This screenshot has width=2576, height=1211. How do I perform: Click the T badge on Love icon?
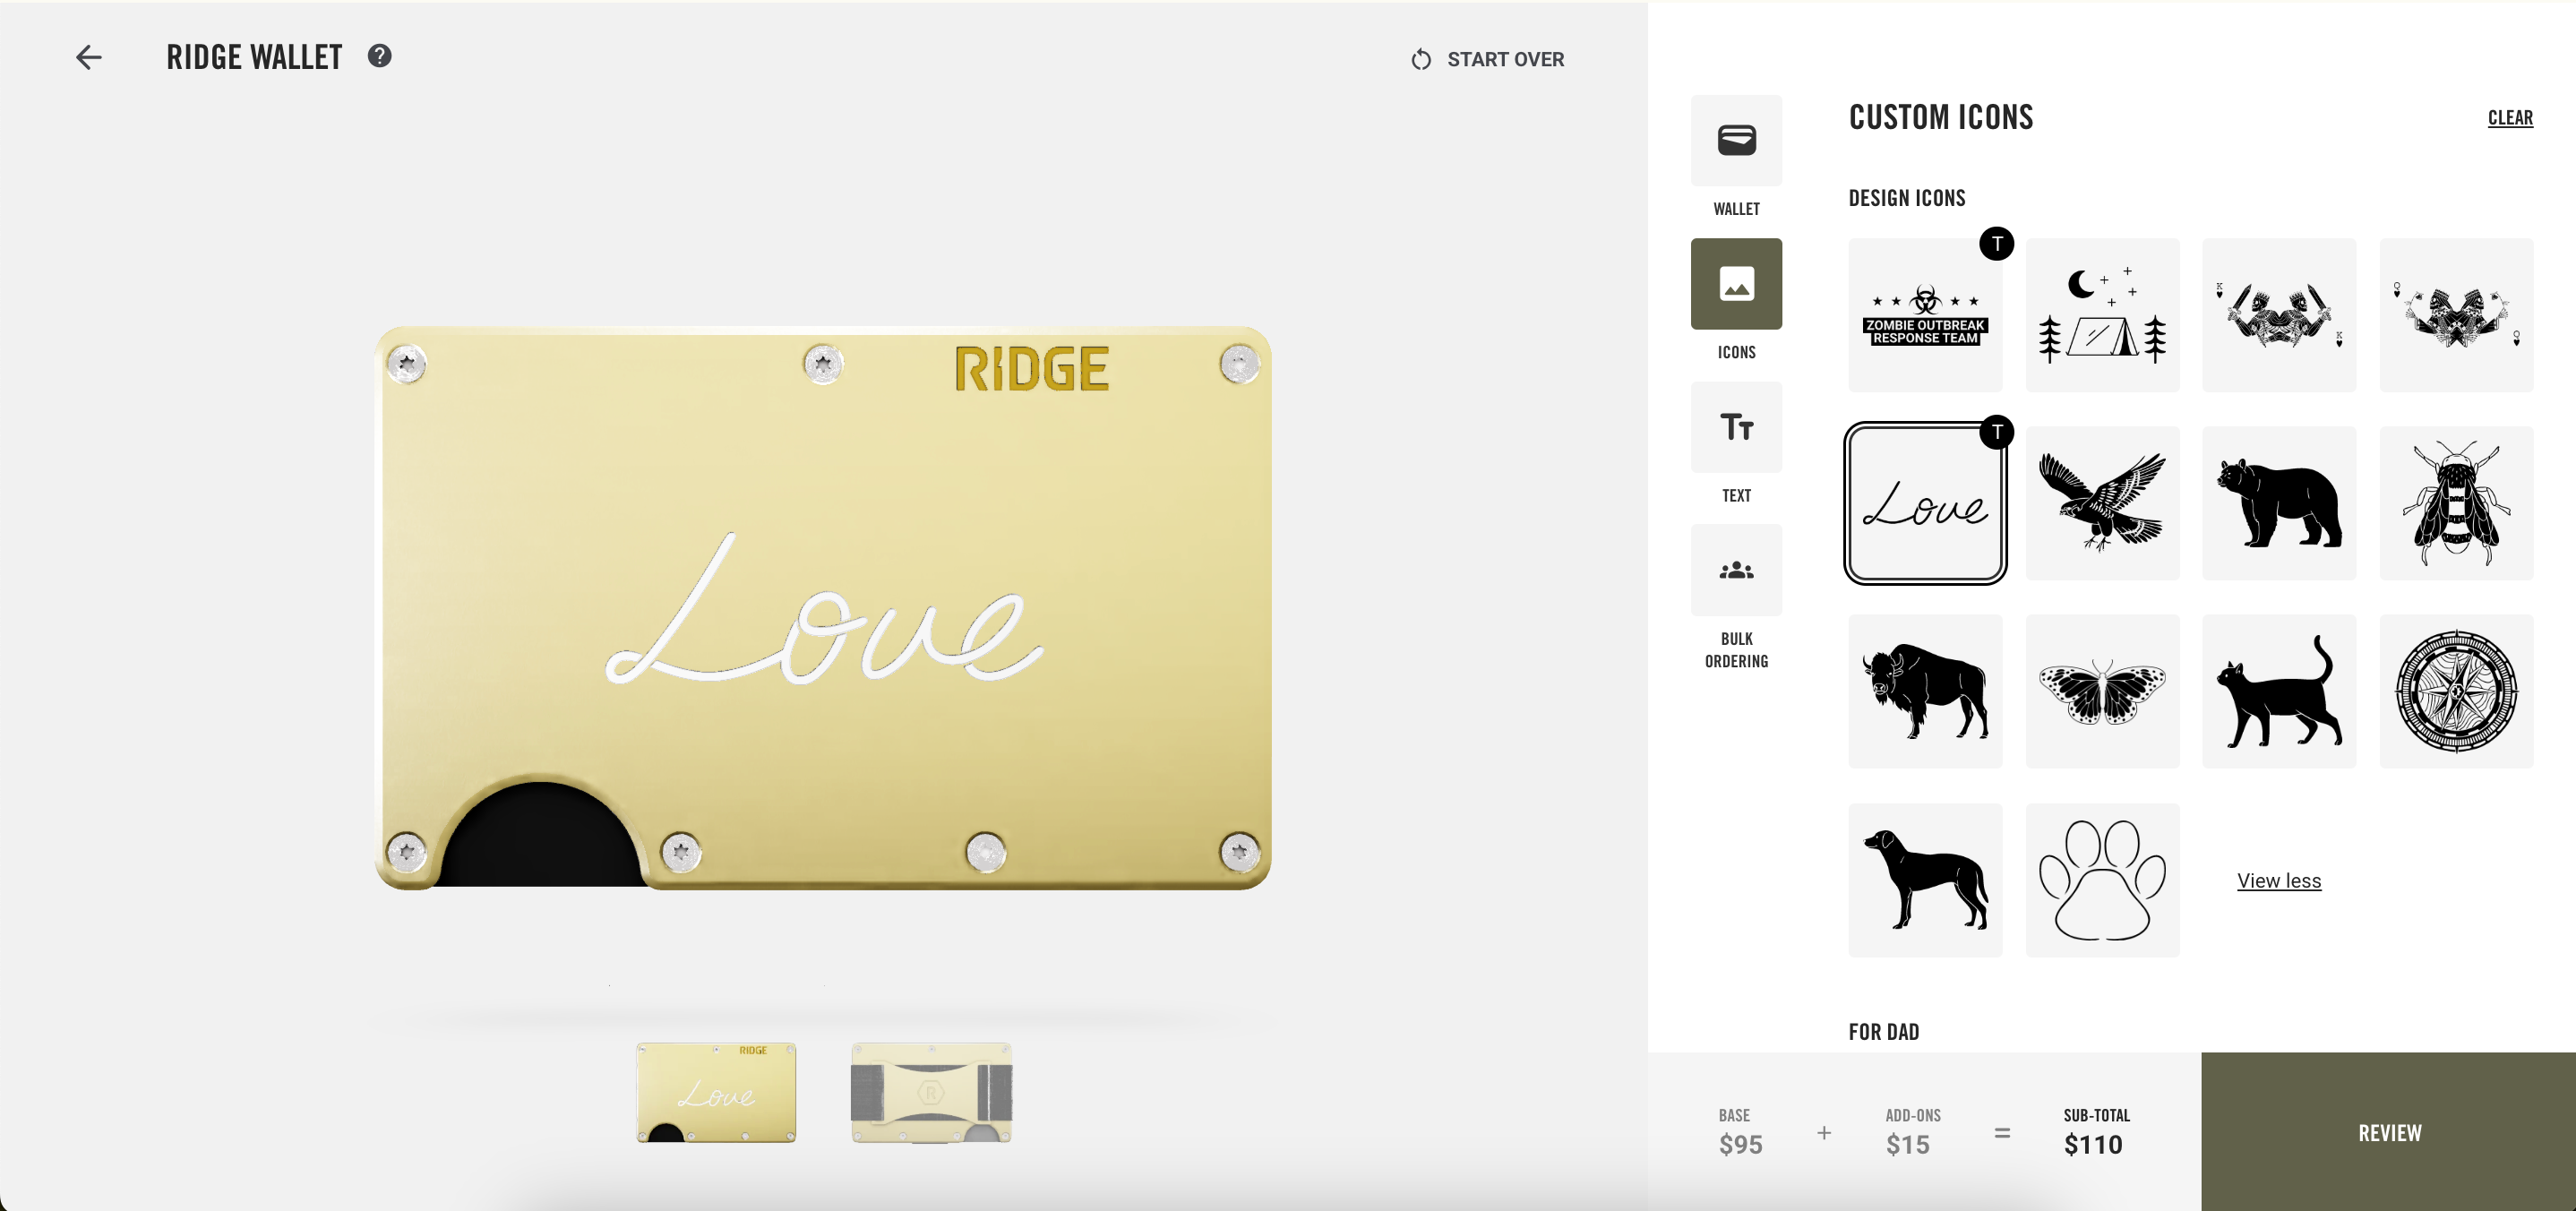point(1996,432)
